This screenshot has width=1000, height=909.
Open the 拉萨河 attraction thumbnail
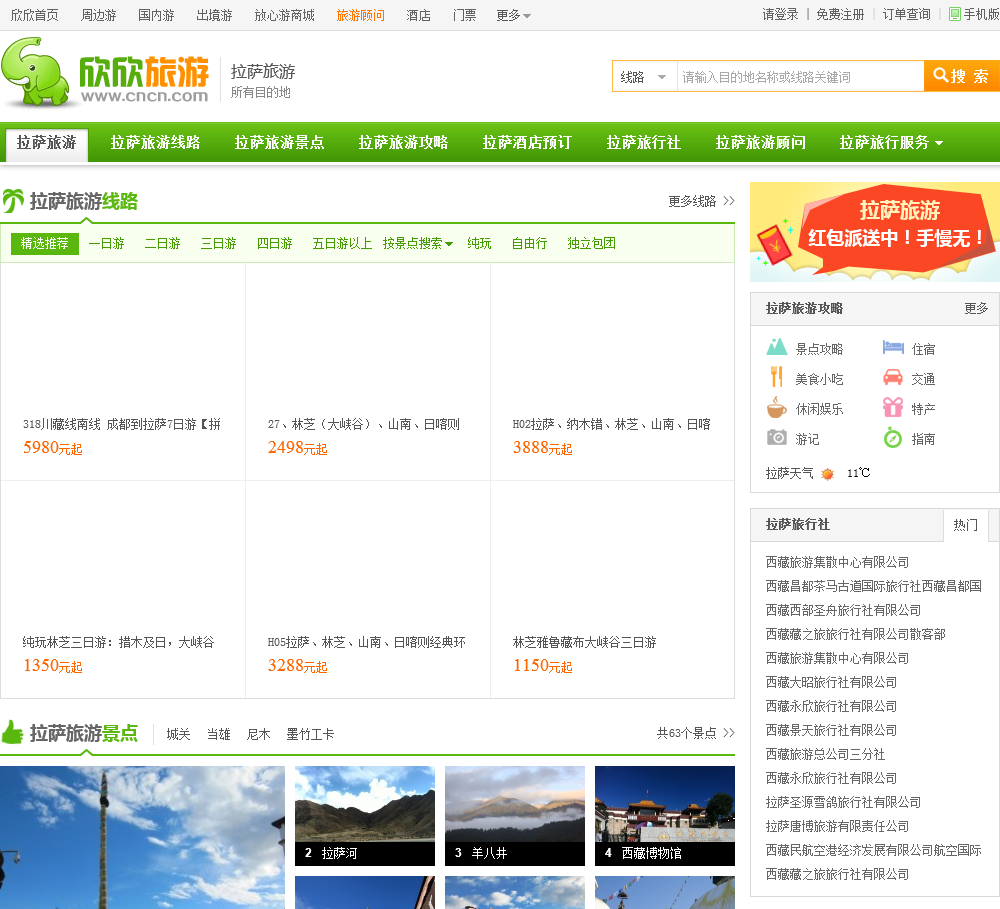coord(365,815)
